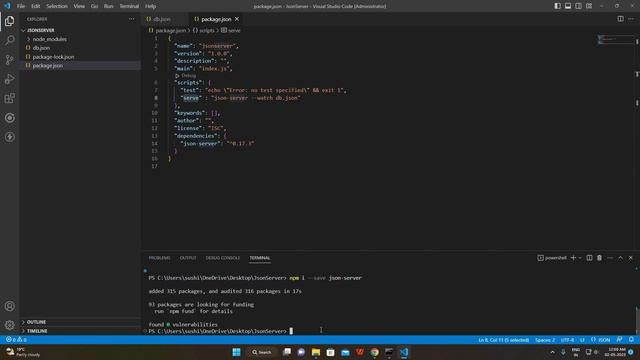640x360 pixels.
Task: Click errors and warnings count in status bar
Action: 16,340
